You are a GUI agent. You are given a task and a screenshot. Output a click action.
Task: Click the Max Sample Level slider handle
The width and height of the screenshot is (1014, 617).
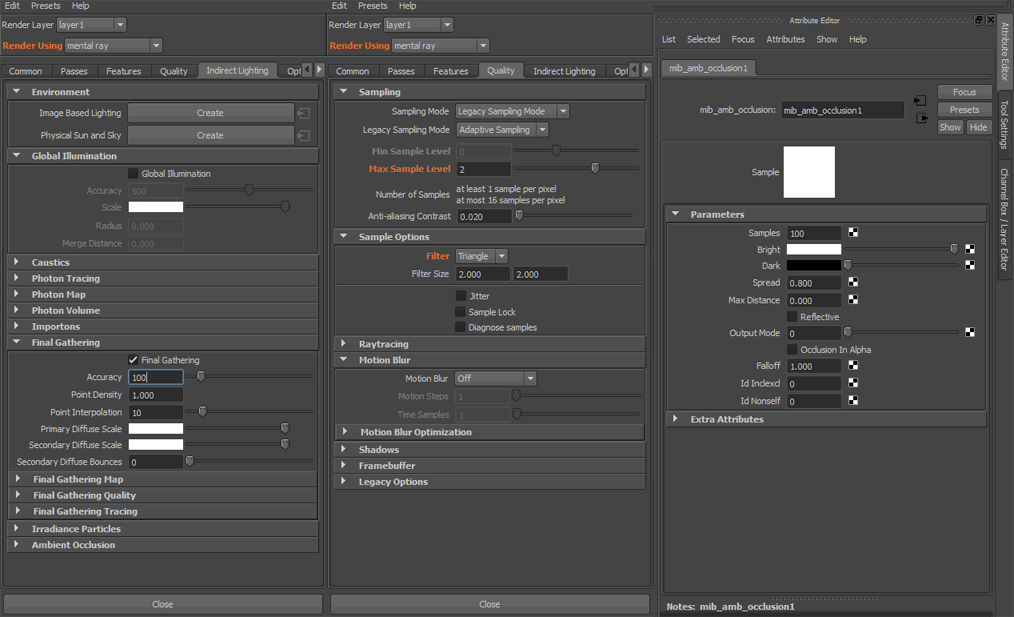tap(595, 168)
